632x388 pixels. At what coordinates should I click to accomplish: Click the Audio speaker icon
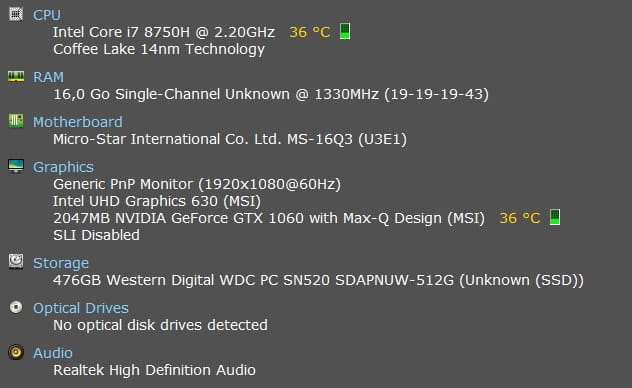[x=16, y=352]
